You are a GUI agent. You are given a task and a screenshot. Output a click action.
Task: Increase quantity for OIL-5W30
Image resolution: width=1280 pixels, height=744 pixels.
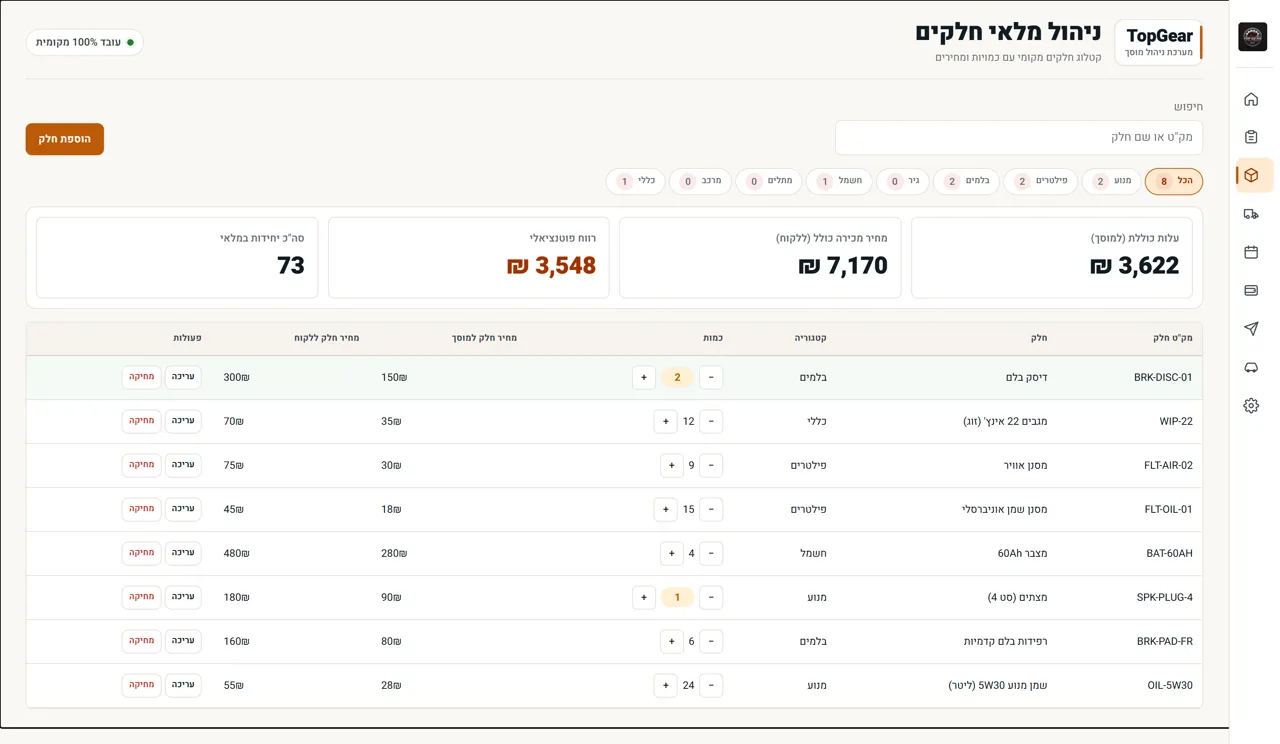666,685
